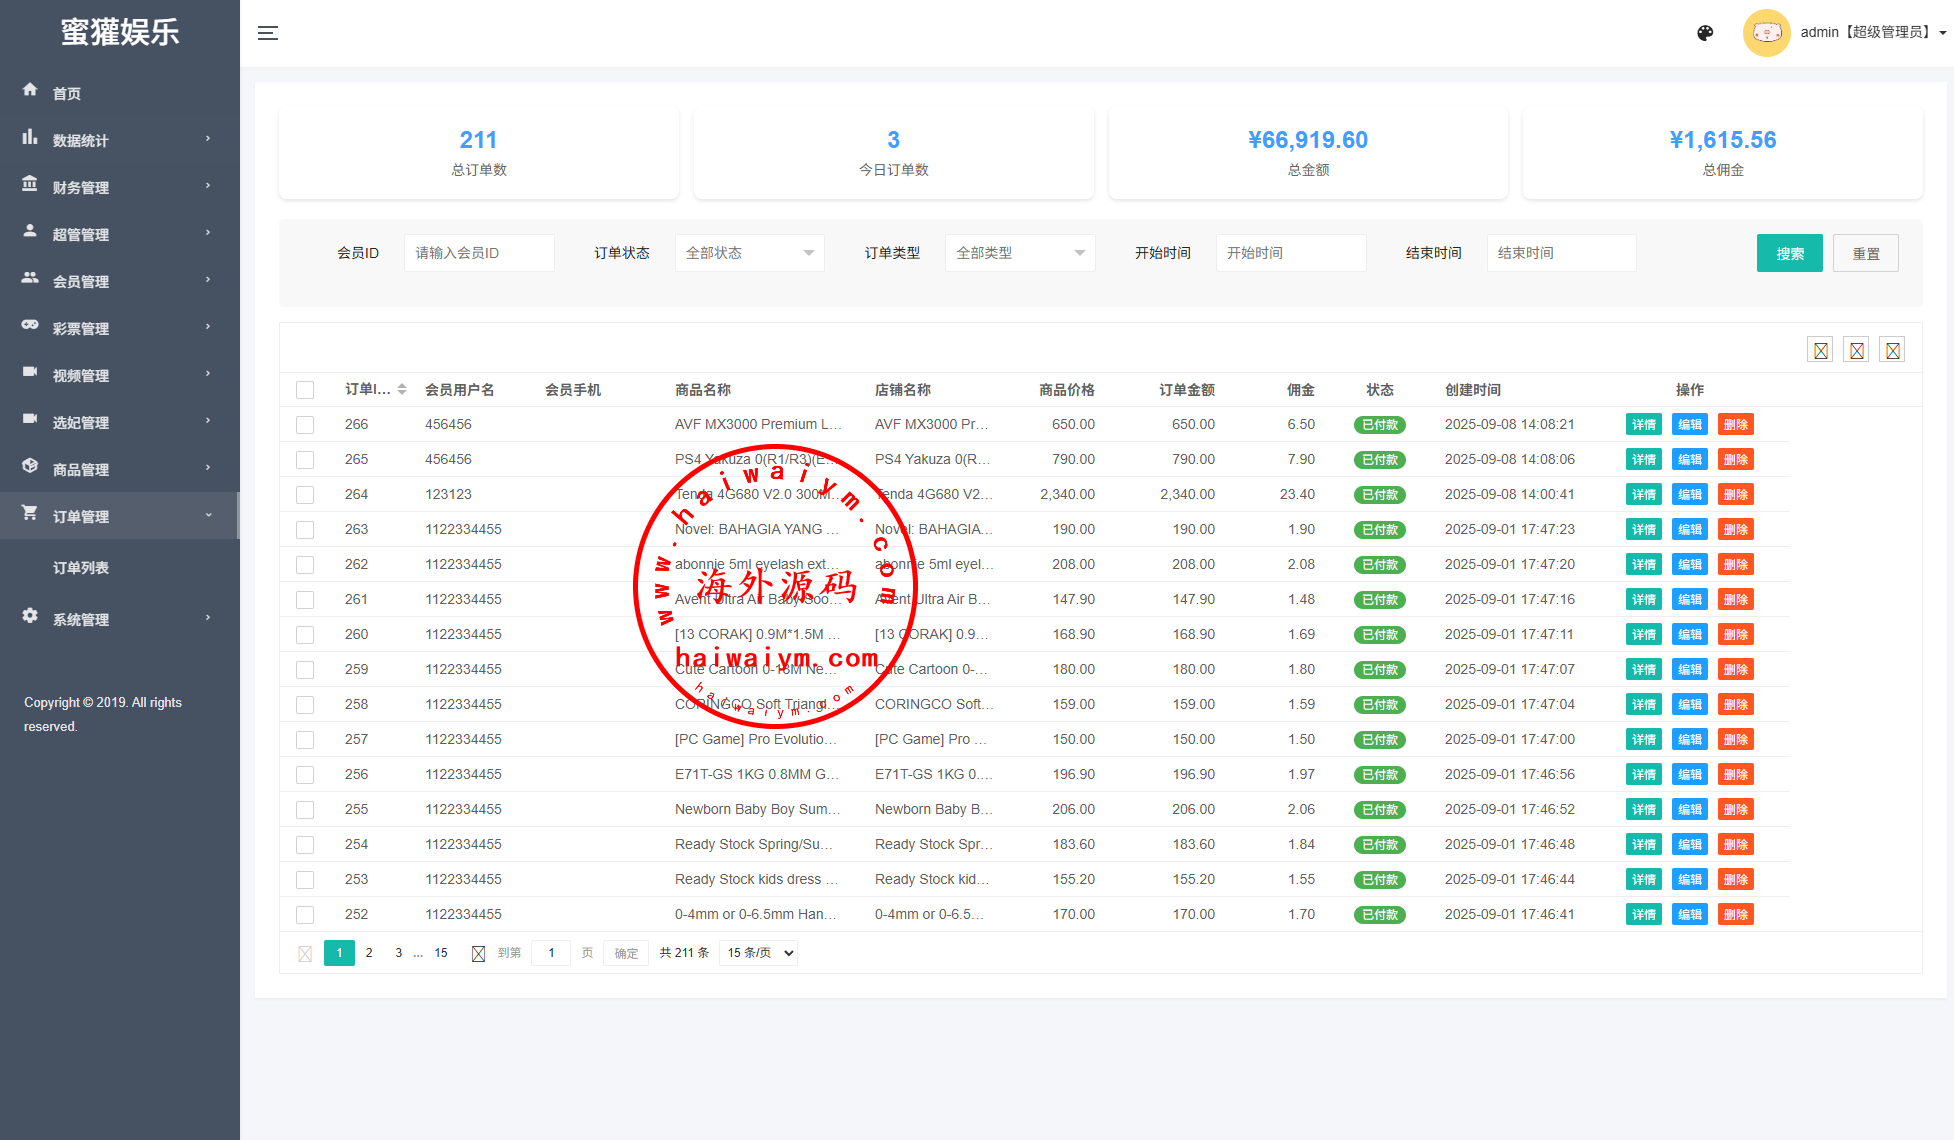Open 订单列表 submenu item
This screenshot has height=1140, width=1954.
point(81,568)
